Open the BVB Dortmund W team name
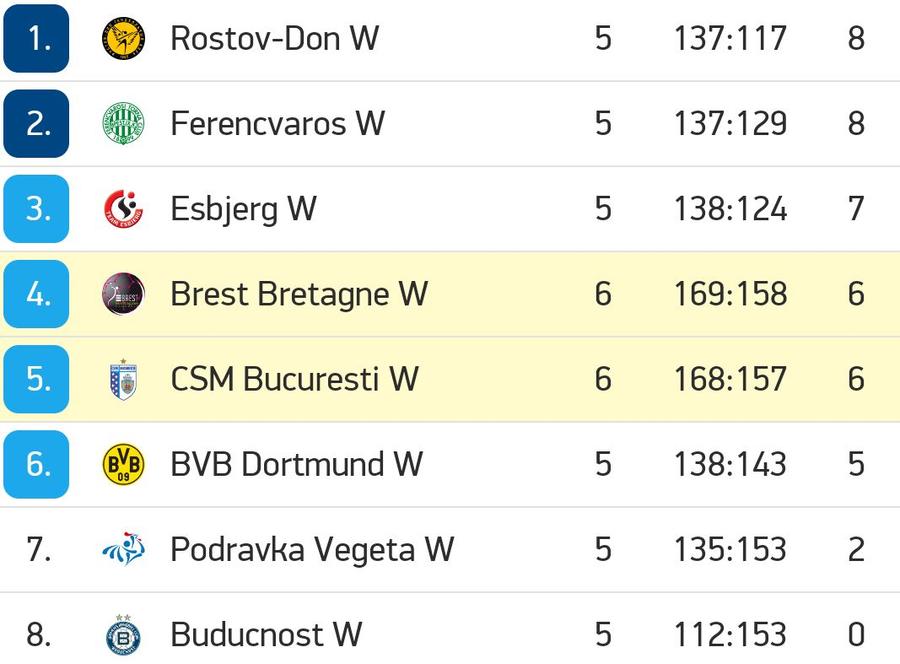 296,464
